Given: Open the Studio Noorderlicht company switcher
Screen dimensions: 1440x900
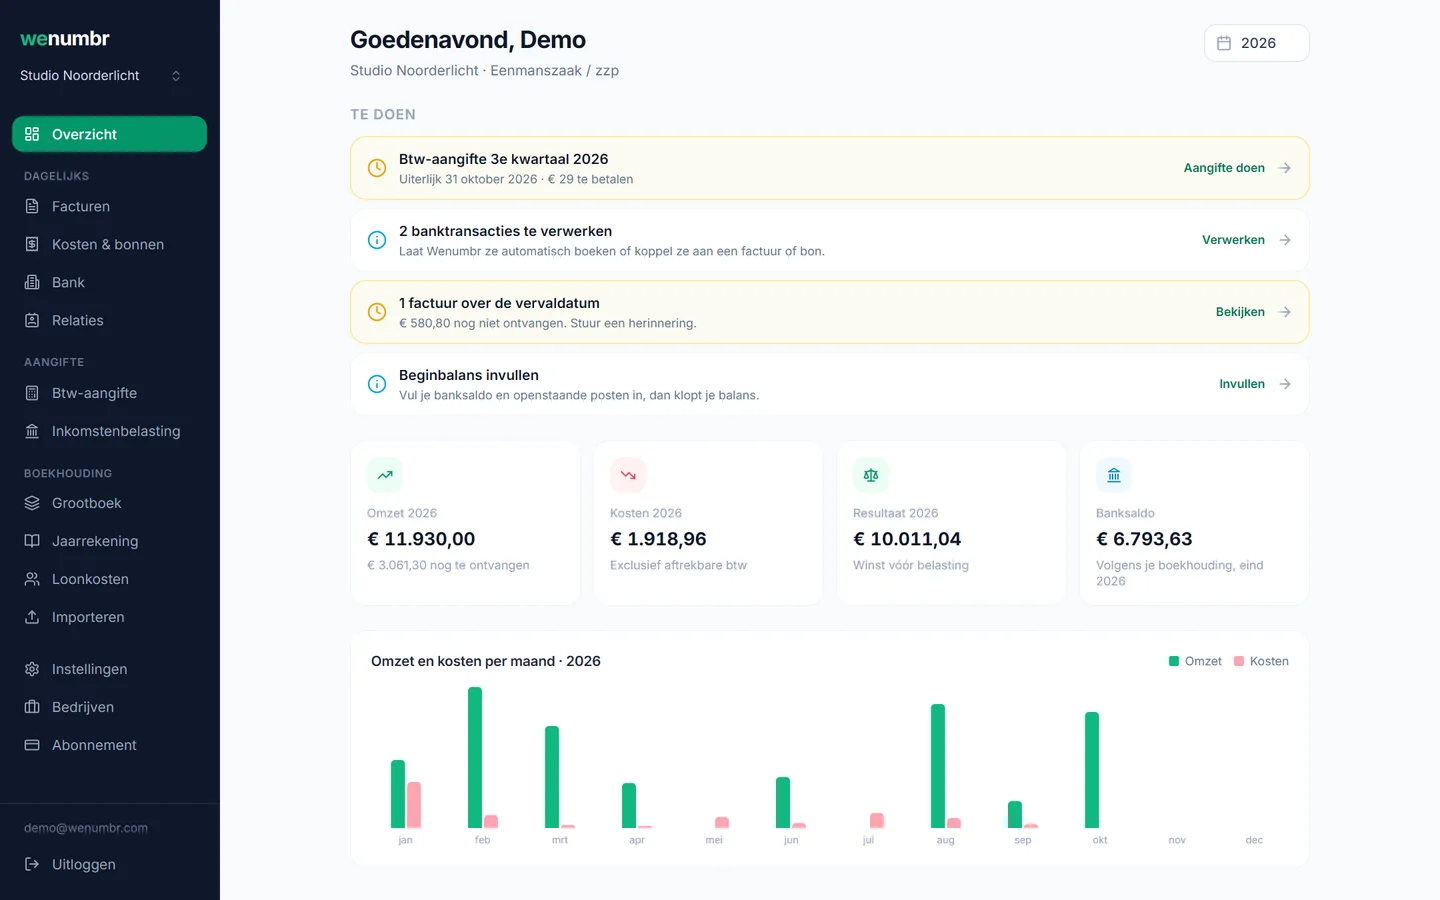Looking at the screenshot, I should coord(101,76).
